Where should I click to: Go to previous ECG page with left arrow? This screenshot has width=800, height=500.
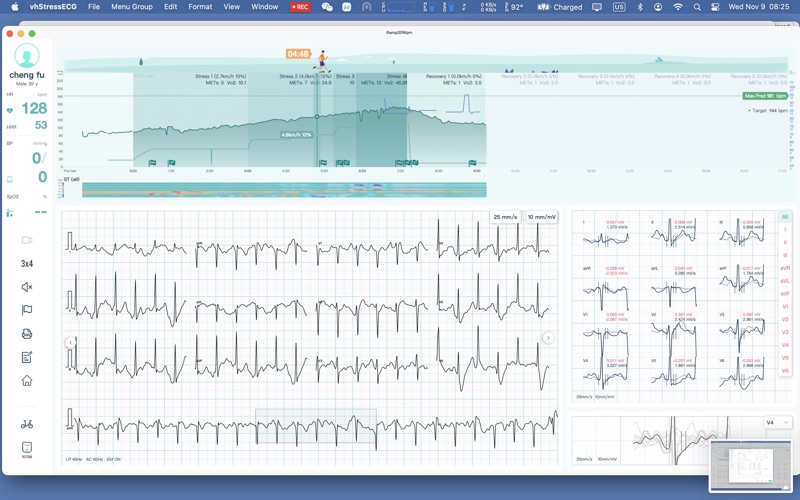coord(70,343)
